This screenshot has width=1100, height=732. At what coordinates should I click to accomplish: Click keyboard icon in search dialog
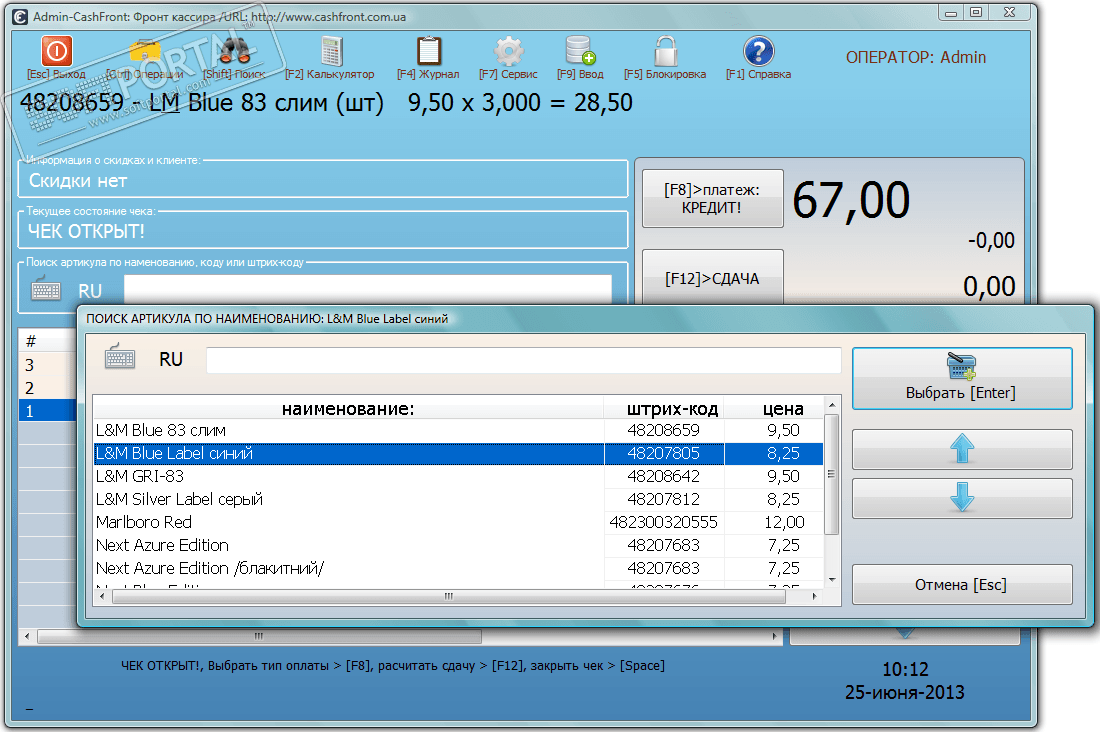[120, 357]
